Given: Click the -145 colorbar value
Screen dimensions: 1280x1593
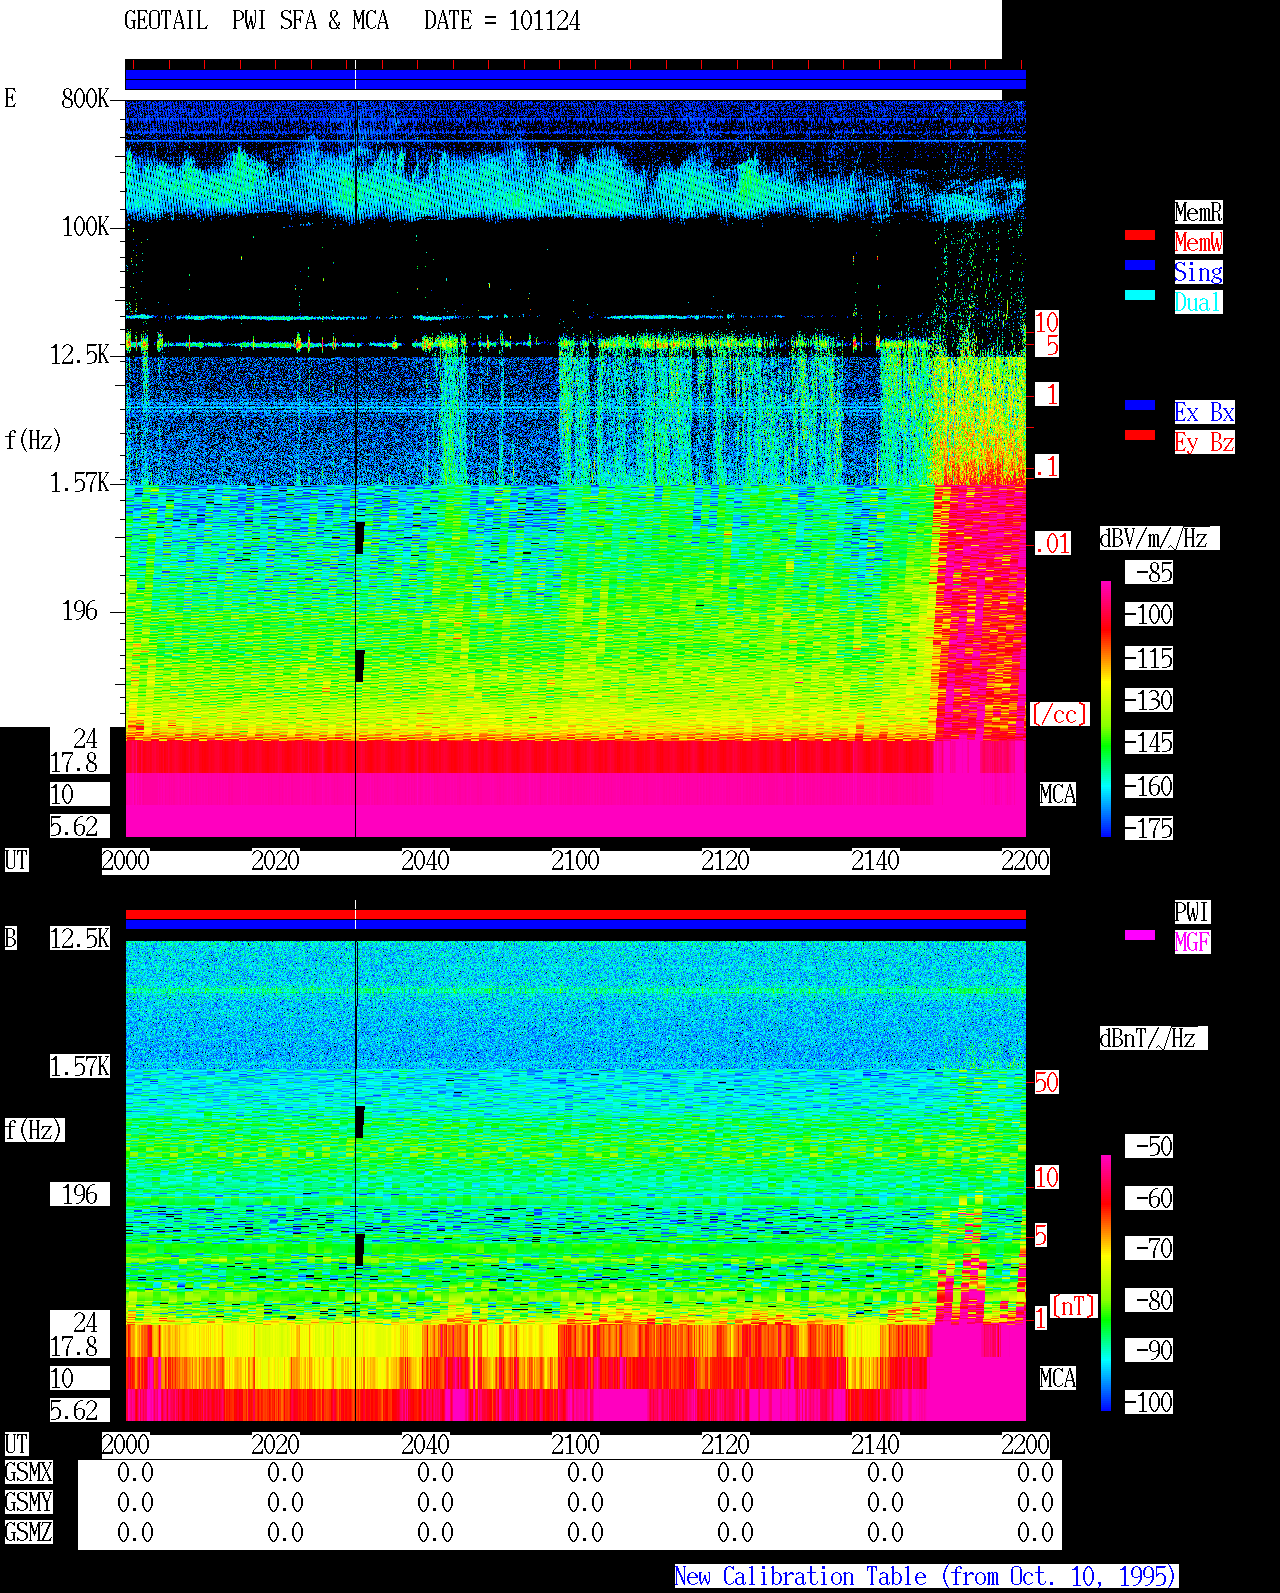Looking at the screenshot, I should click(x=1149, y=742).
